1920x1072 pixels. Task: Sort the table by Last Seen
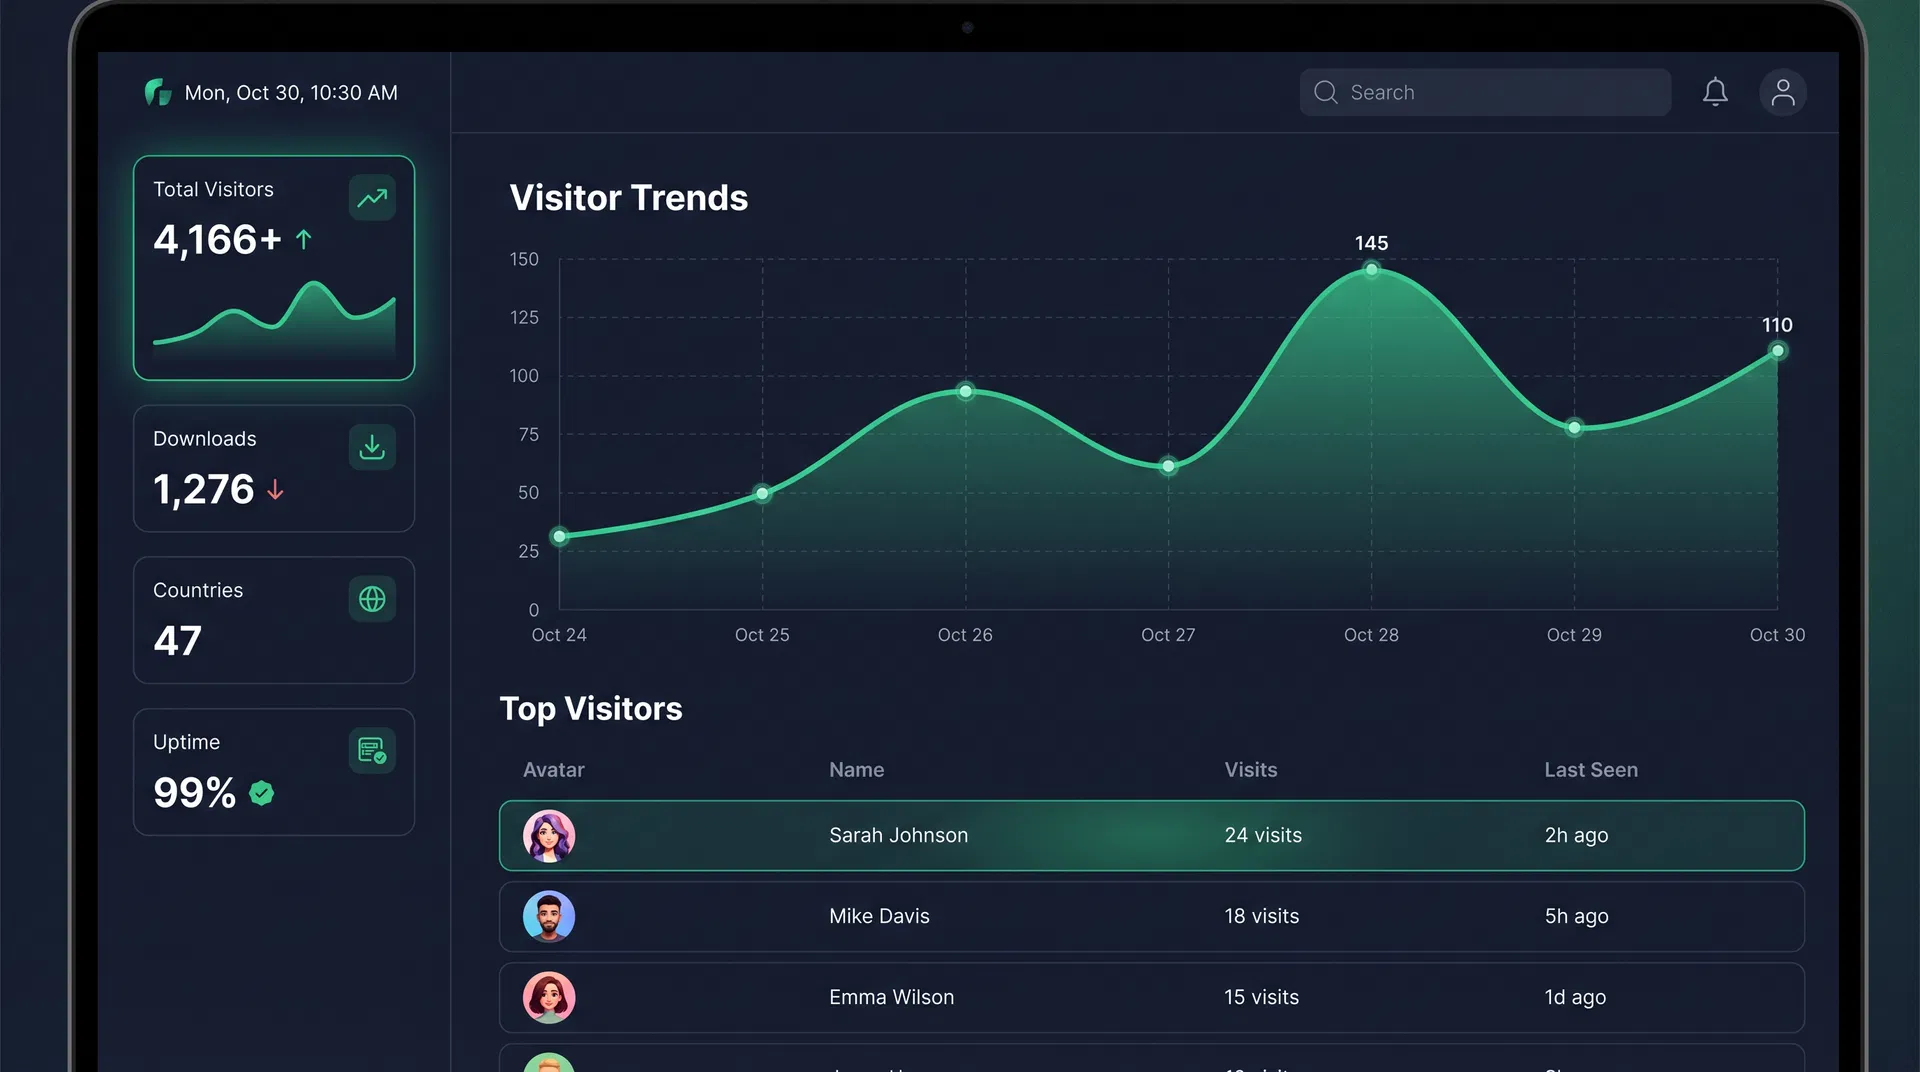point(1590,770)
